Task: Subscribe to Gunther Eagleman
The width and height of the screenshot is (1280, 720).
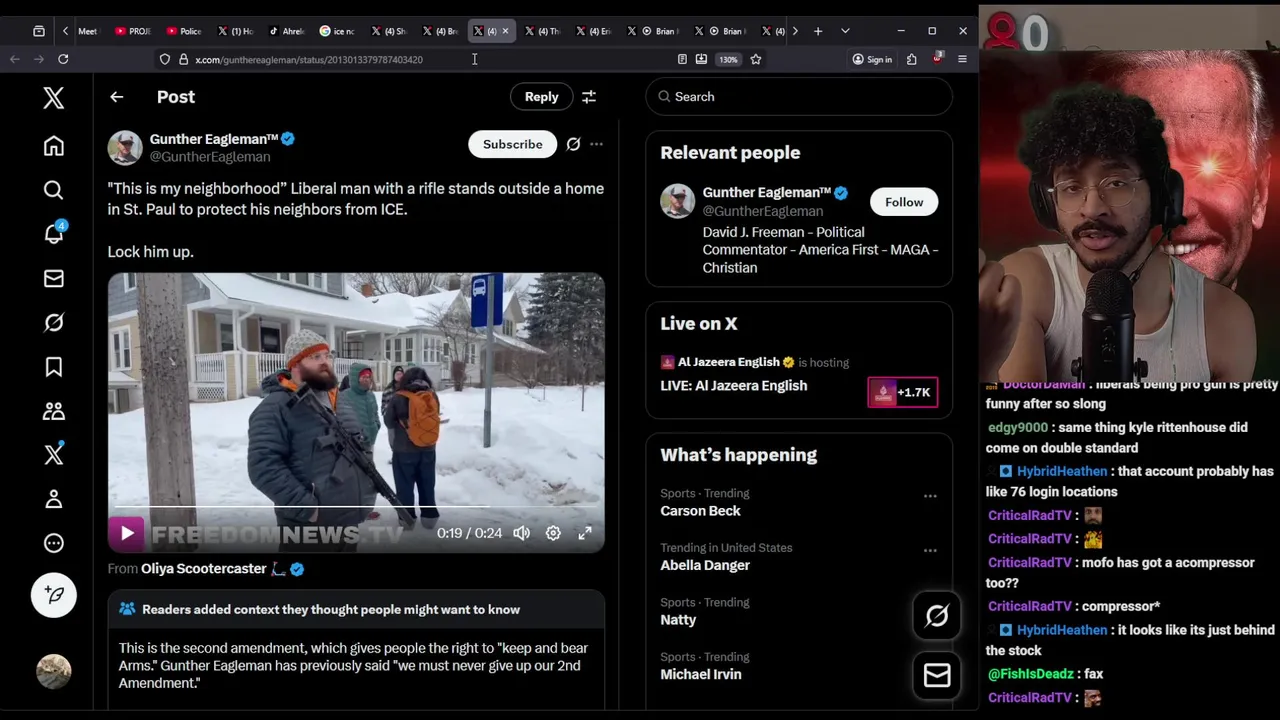Action: 512,144
